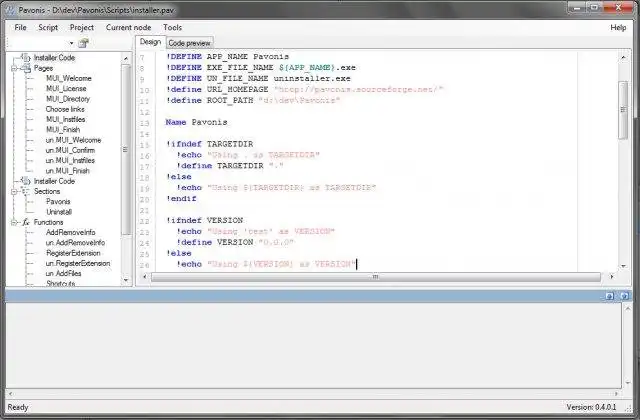Screen dimensions: 640x420
Task: Click the code editor scroll down arrow
Action: click(623, 266)
